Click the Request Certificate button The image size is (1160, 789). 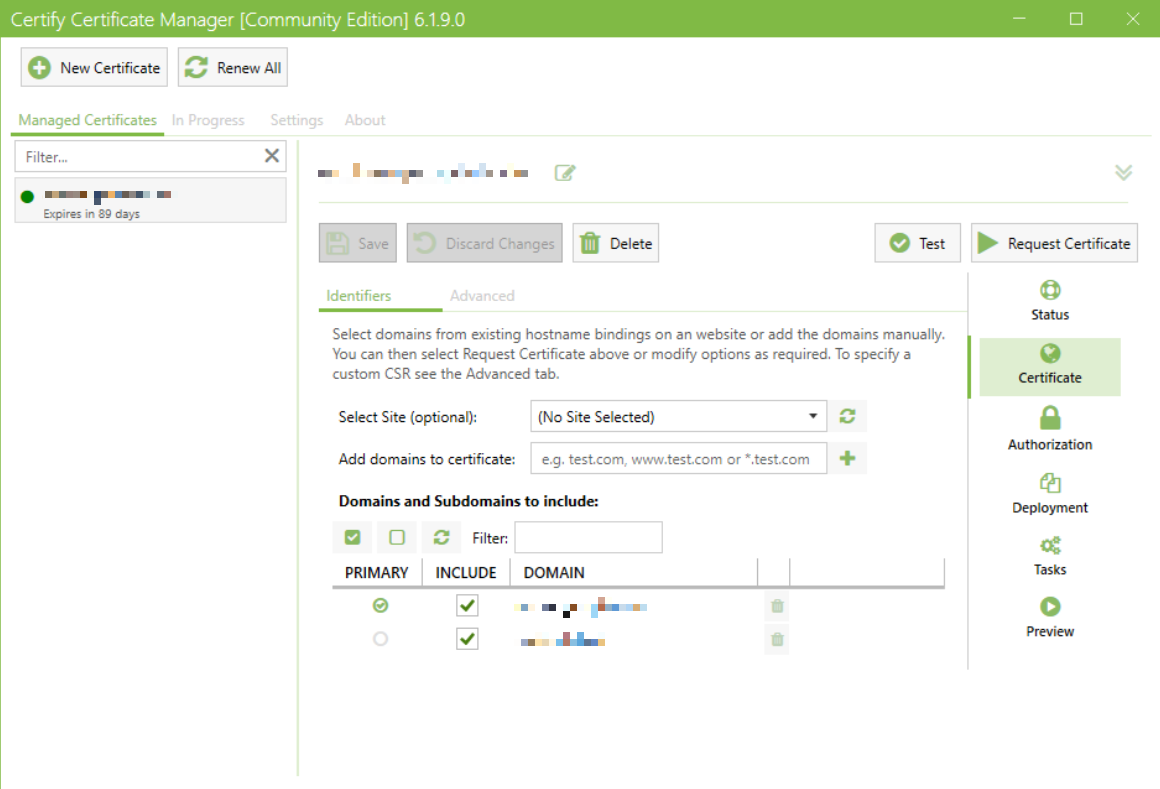tap(1054, 243)
